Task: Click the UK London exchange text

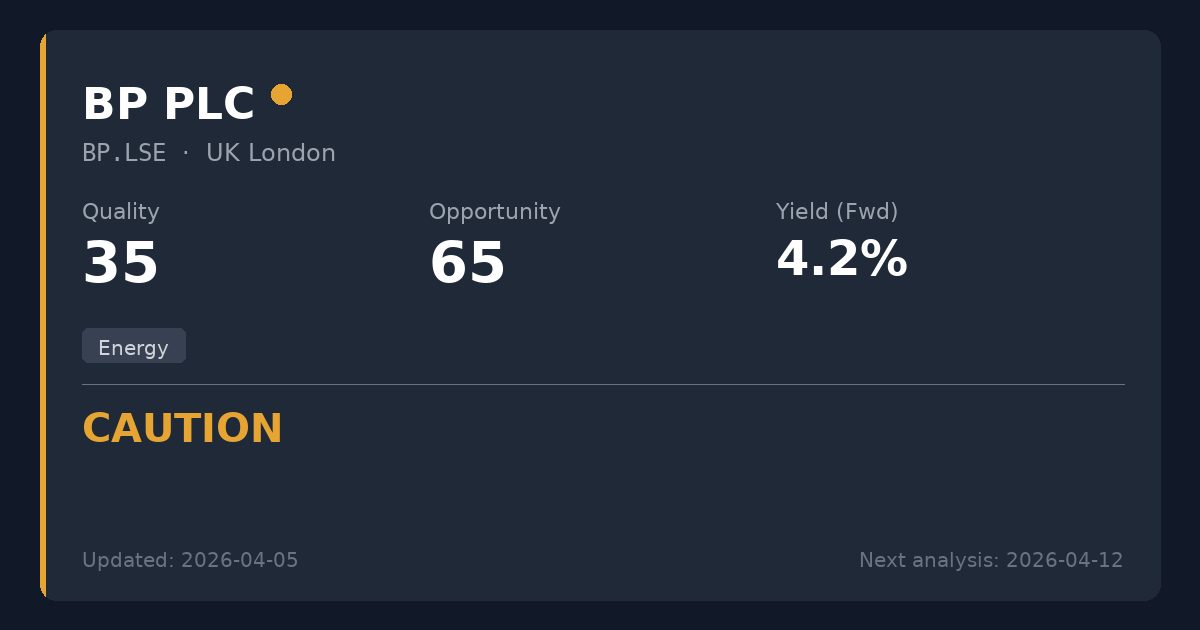Action: (x=270, y=153)
